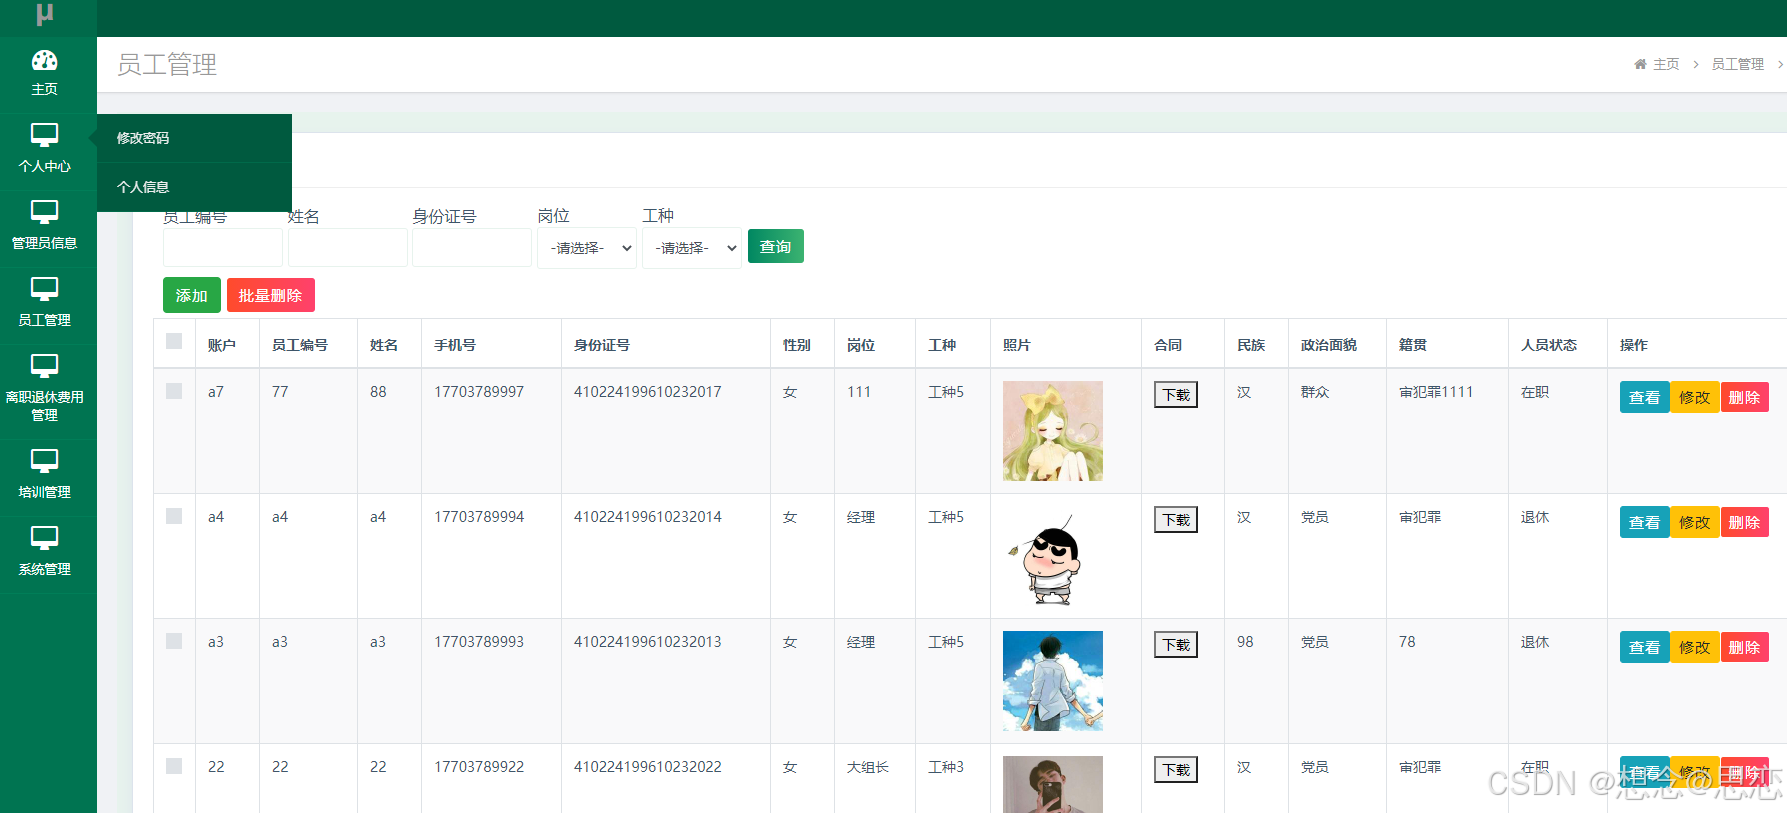Image resolution: width=1787 pixels, height=813 pixels.
Task: Open 员工管理 sidebar menu label
Action: (x=44, y=320)
